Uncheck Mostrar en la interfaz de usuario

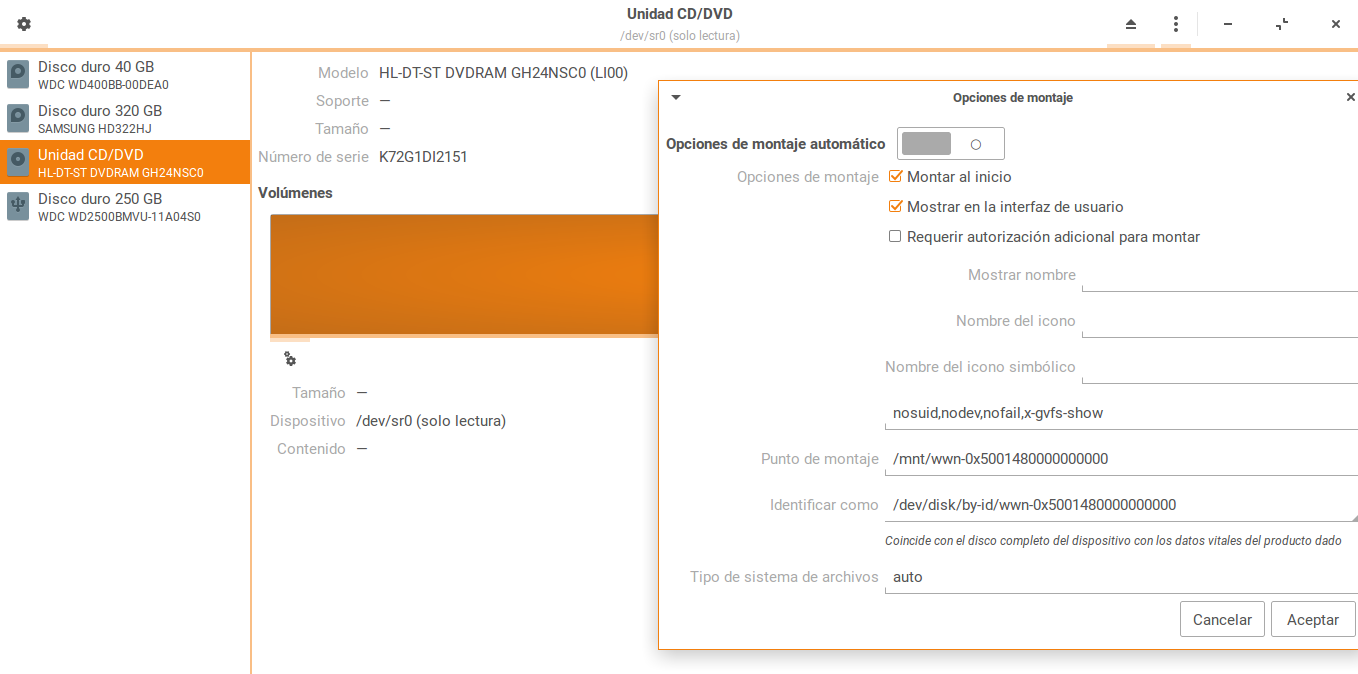[x=896, y=207]
